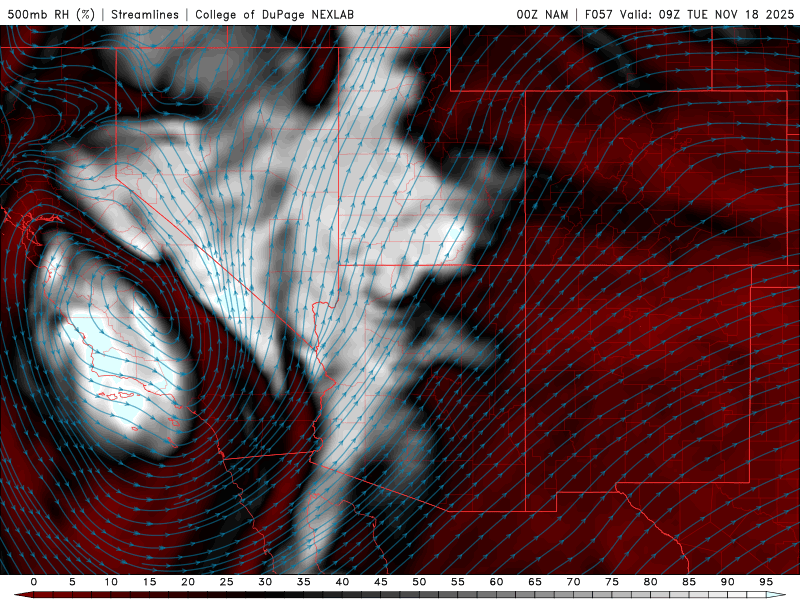Click the color bar value 55
Image resolution: width=800 pixels, height=600 pixels.
click(458, 582)
